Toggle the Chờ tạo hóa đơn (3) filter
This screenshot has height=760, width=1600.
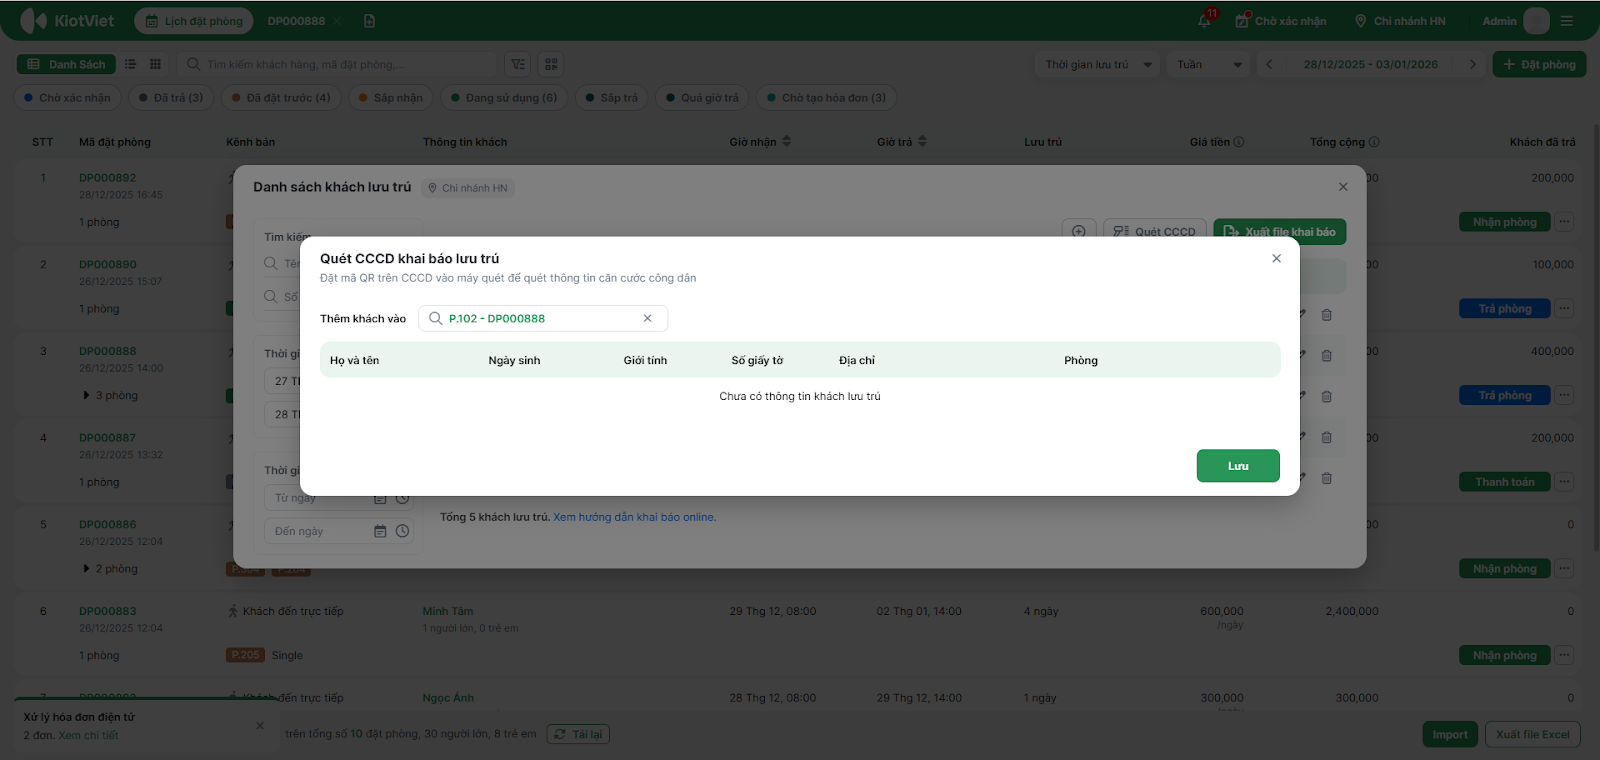(x=826, y=98)
